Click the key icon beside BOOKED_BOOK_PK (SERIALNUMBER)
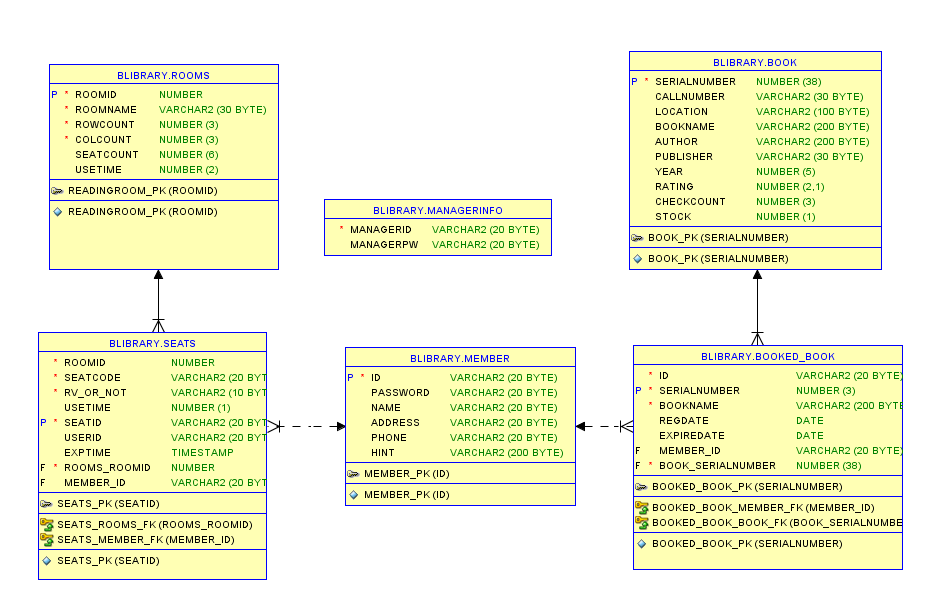The height and width of the screenshot is (591, 941). coord(642,487)
